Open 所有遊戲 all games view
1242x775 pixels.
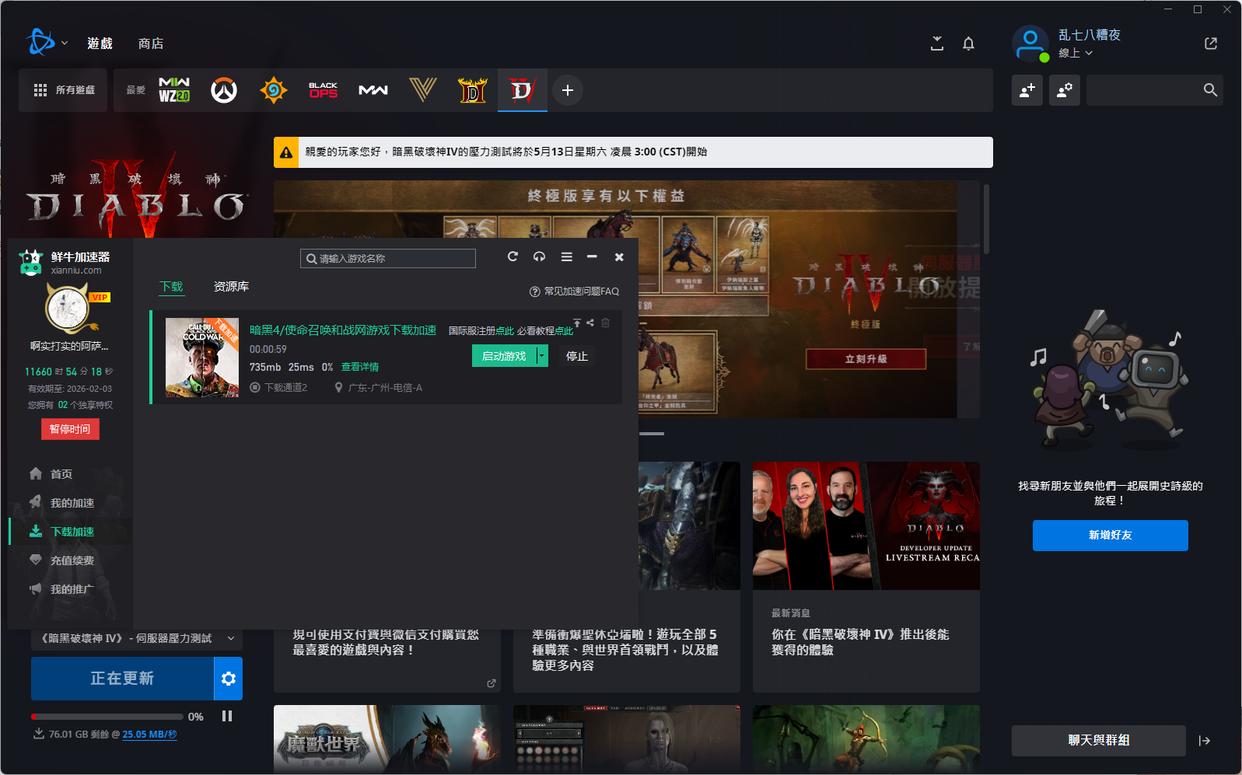point(64,90)
